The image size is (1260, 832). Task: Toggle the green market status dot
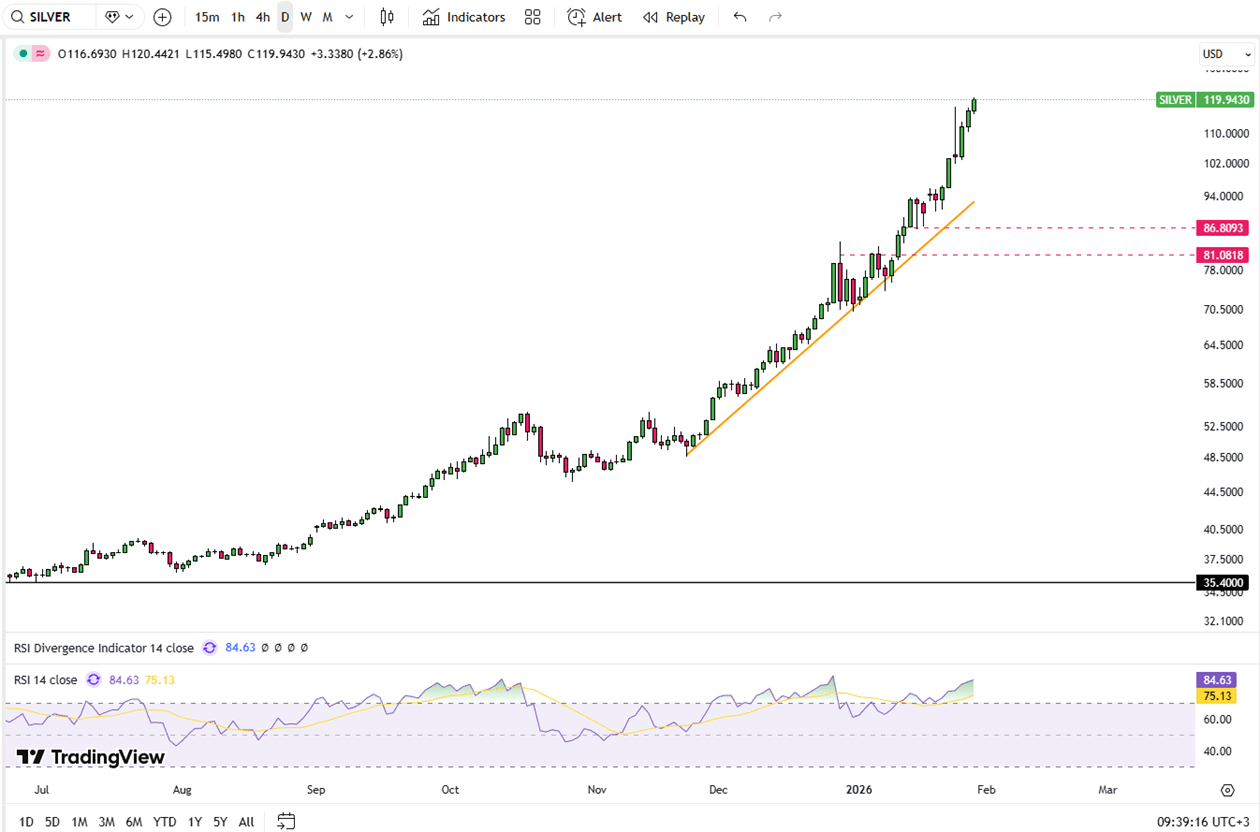[x=22, y=54]
